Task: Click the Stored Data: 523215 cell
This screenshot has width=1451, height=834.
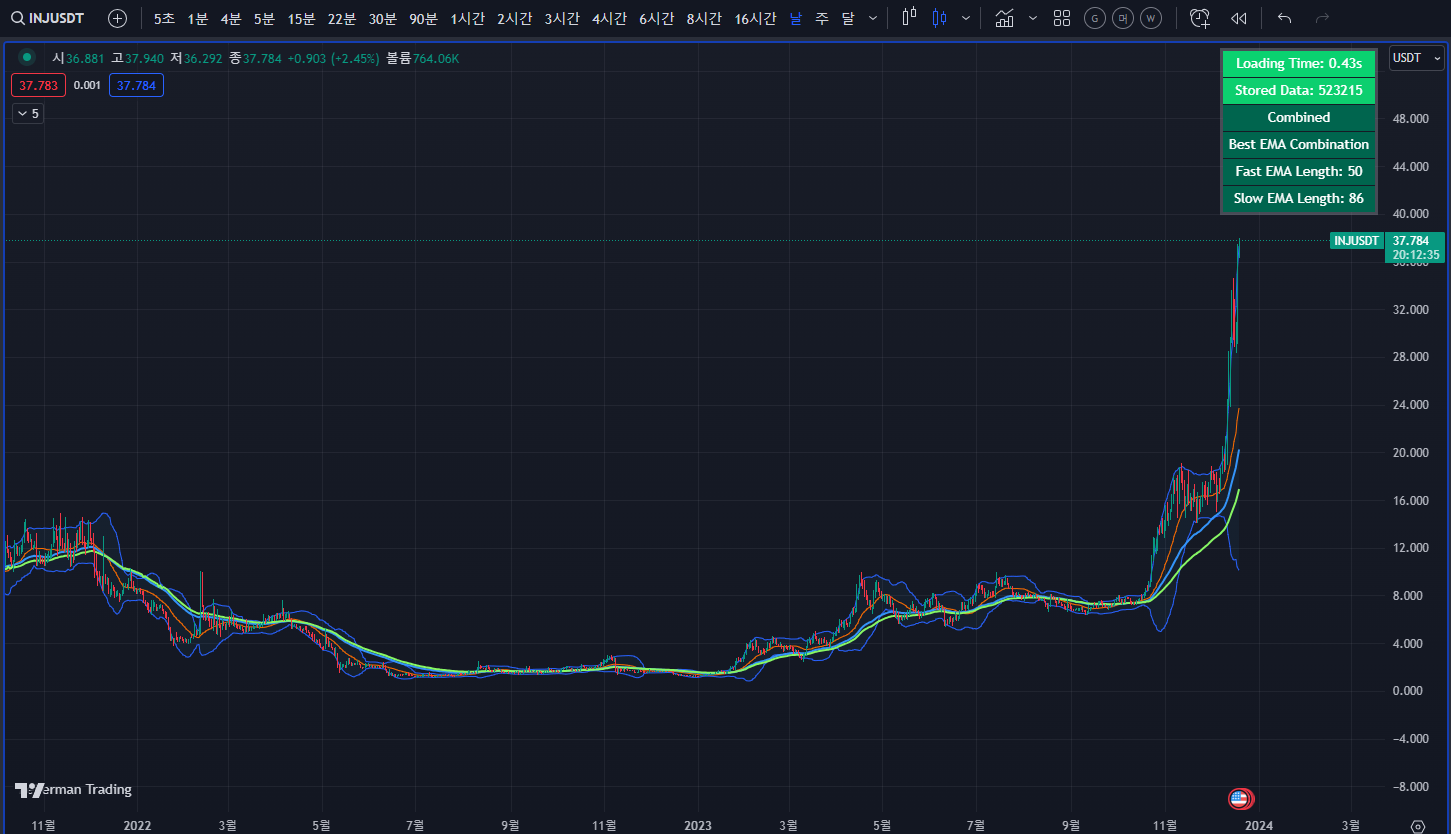Action: pyautogui.click(x=1299, y=90)
